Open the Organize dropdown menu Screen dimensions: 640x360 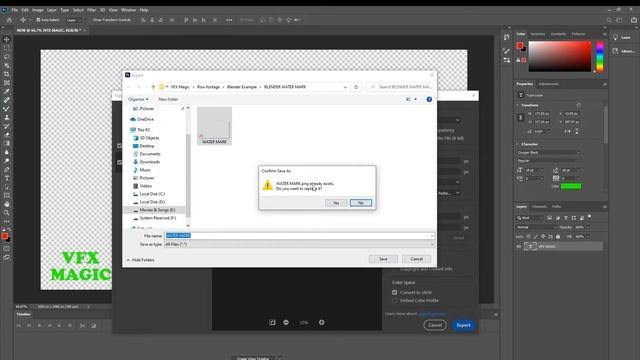[138, 99]
